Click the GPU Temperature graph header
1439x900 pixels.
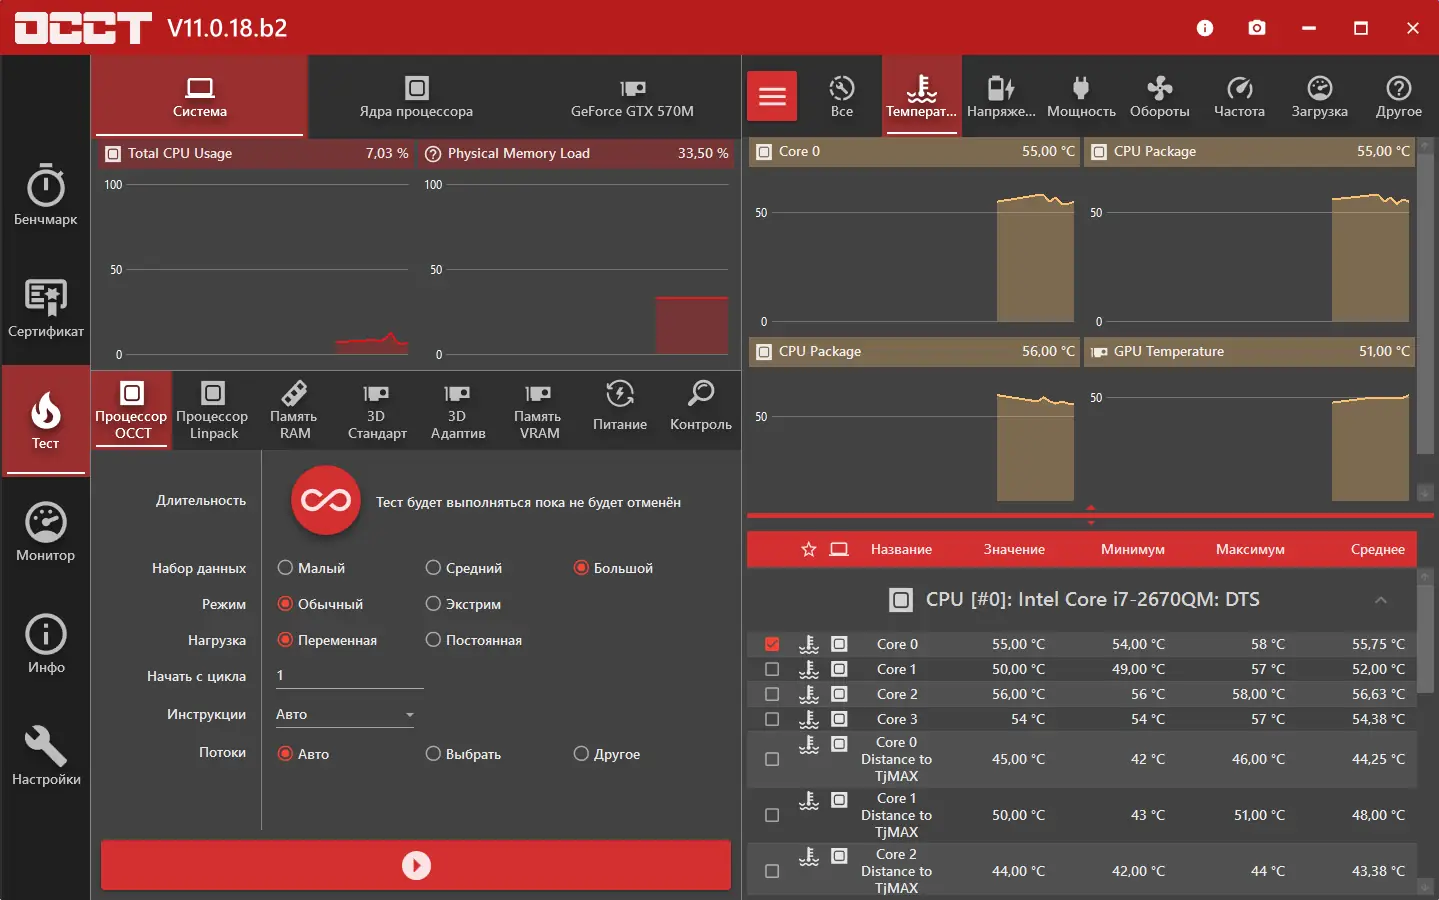pos(1250,351)
